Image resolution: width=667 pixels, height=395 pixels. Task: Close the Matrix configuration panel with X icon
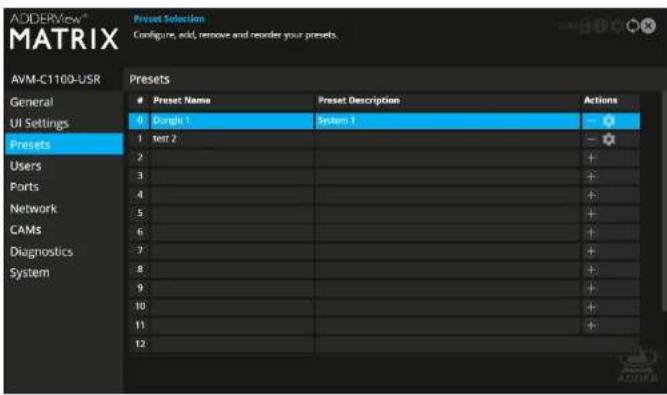tap(648, 26)
